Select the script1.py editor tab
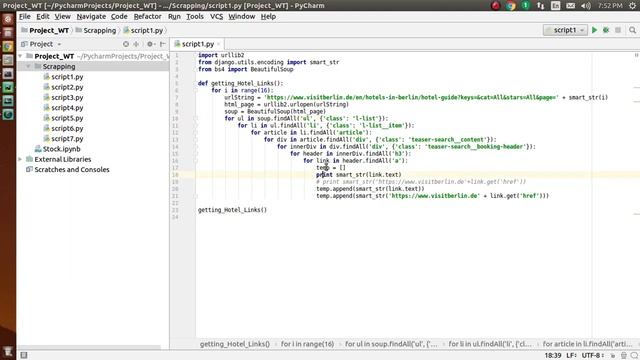The height and width of the screenshot is (360, 640). (x=198, y=44)
